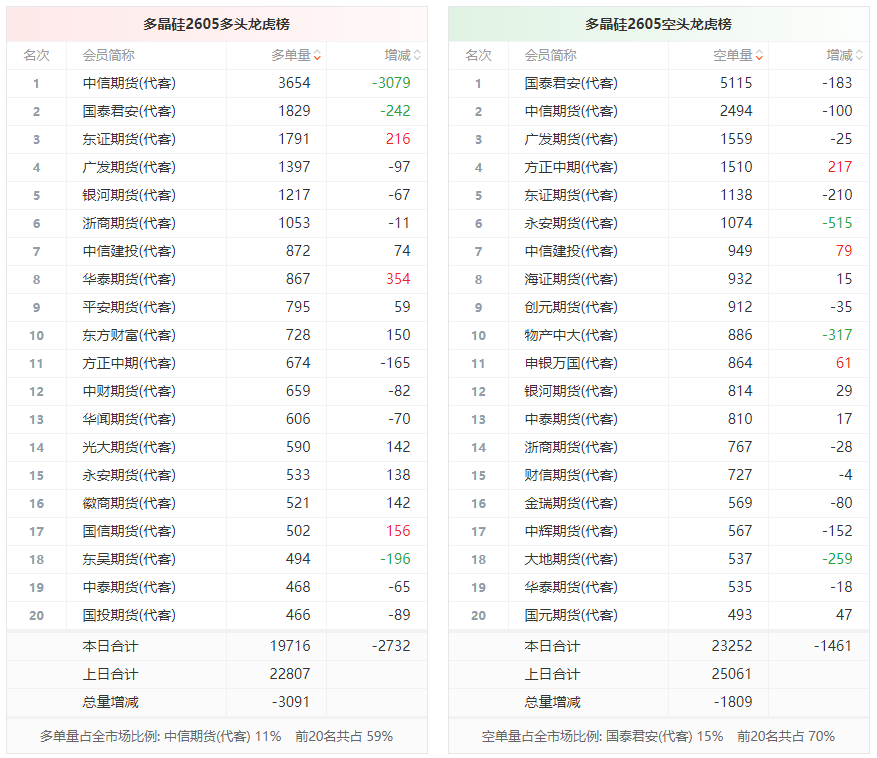Sort long table by 增减 sort arrows
This screenshot has height=758, width=877.
(417, 55)
